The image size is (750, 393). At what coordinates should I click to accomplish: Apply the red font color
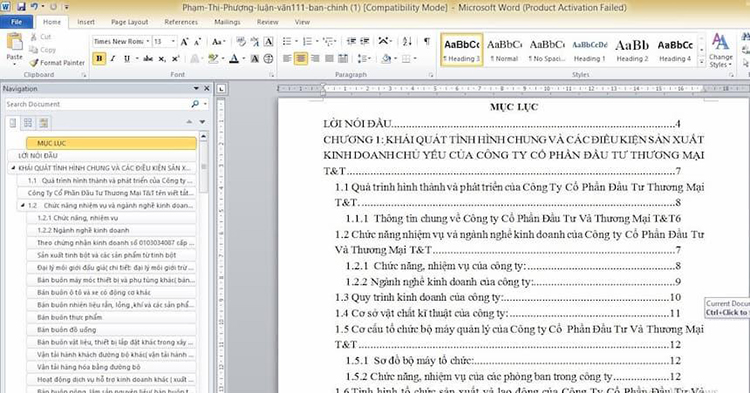click(234, 59)
